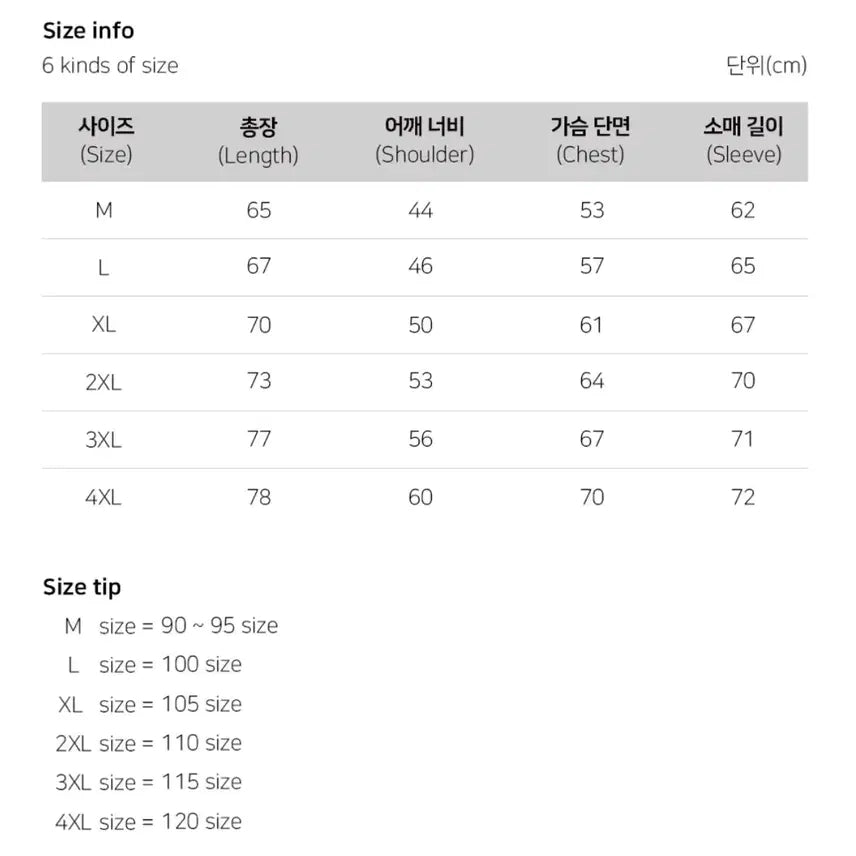Select the 'XL size = 105 size' tip line
Viewport: 856px width, 856px height.
click(x=150, y=704)
